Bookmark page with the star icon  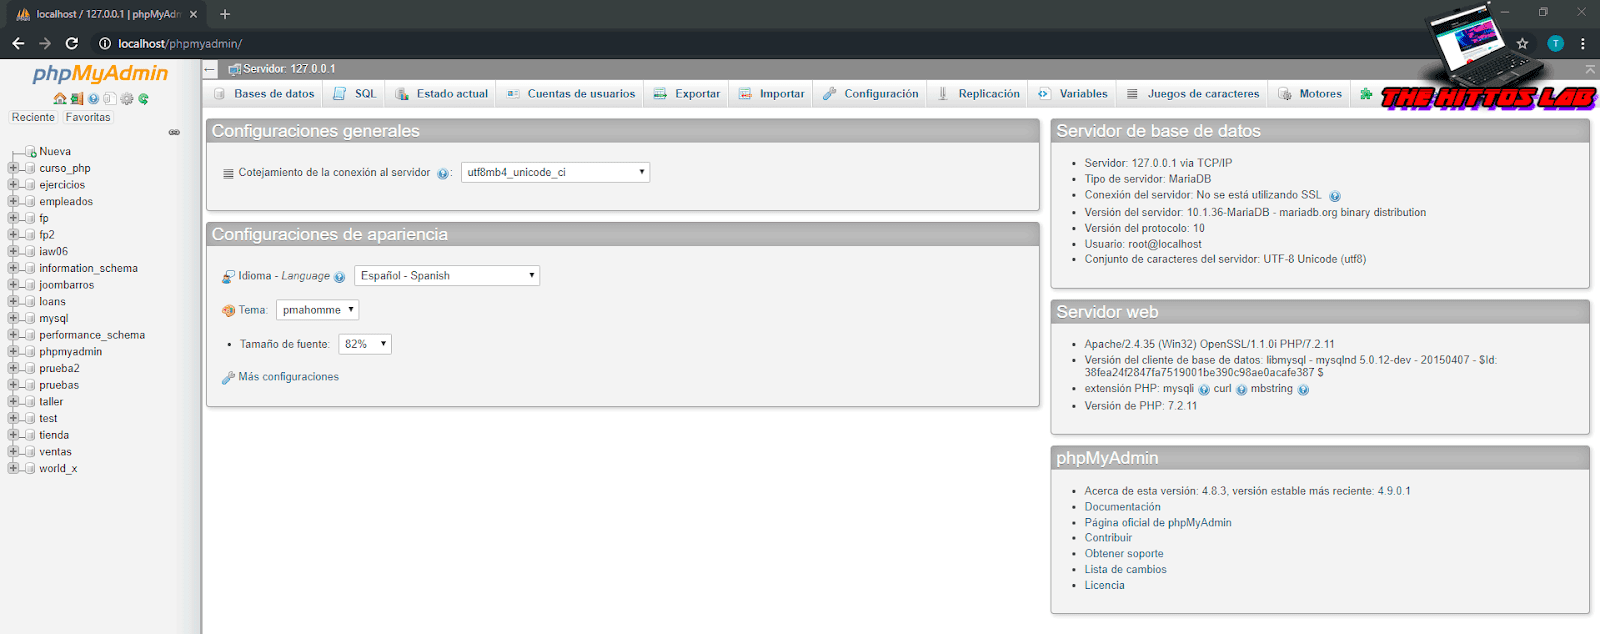point(1522,43)
